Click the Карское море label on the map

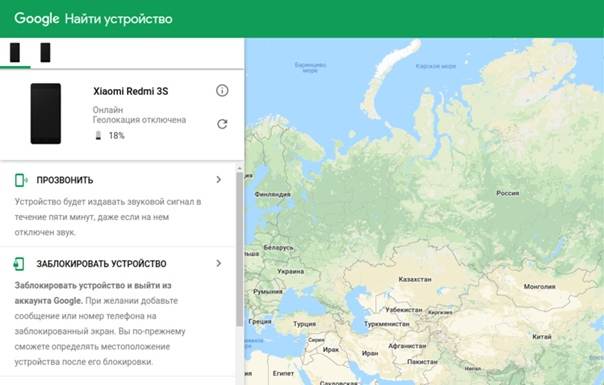pyautogui.click(x=436, y=66)
